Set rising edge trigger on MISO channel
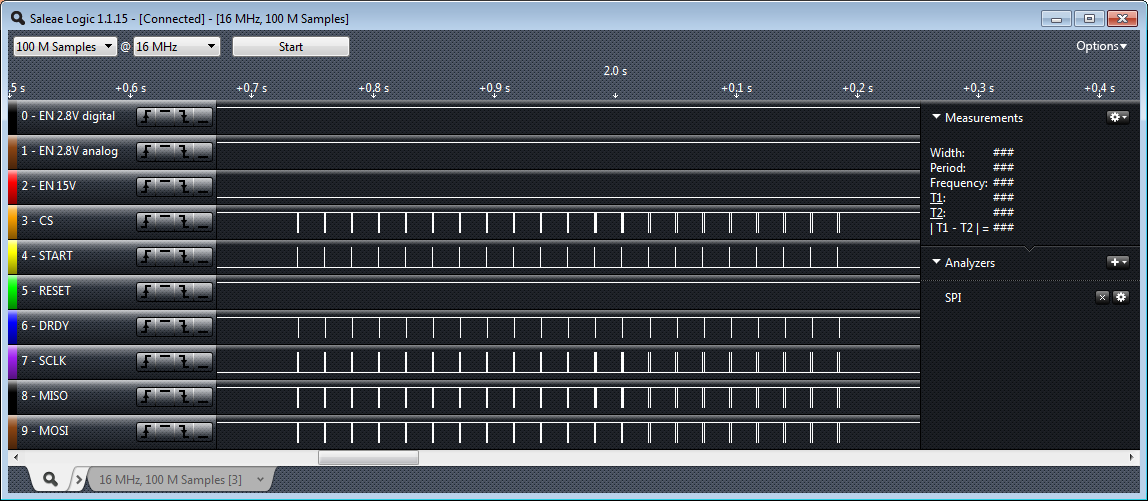The width and height of the screenshot is (1148, 501). tap(146, 396)
